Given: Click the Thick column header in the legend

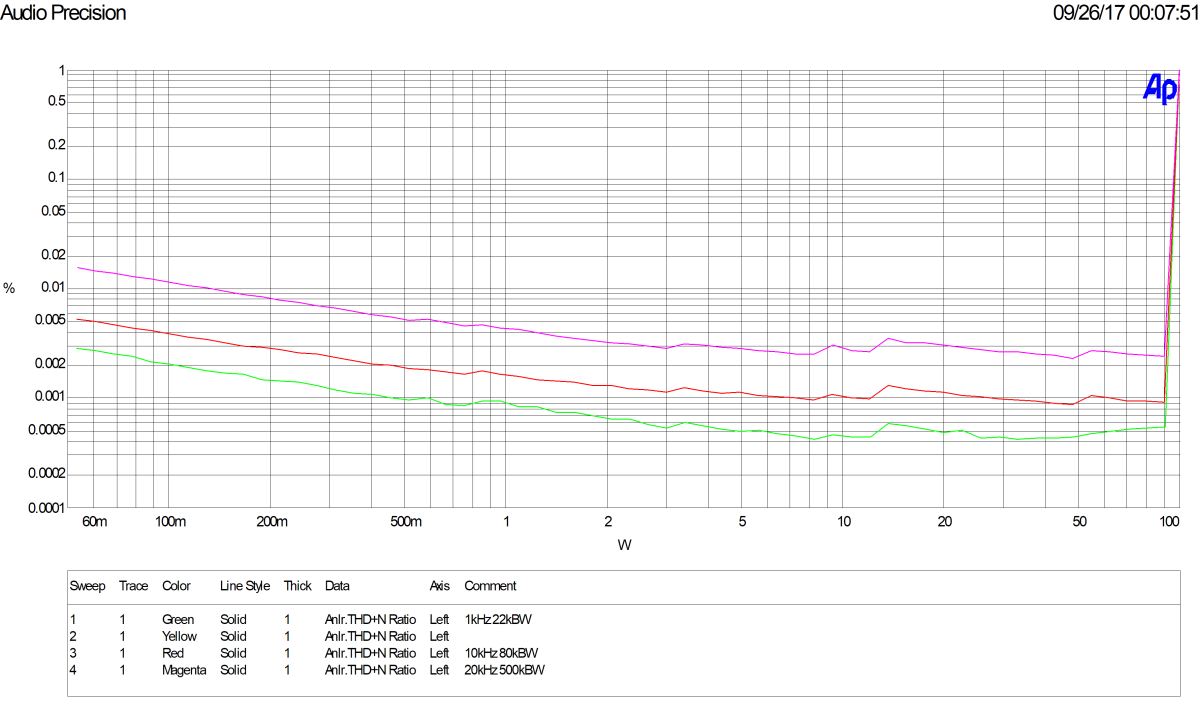Looking at the screenshot, I should tap(297, 586).
